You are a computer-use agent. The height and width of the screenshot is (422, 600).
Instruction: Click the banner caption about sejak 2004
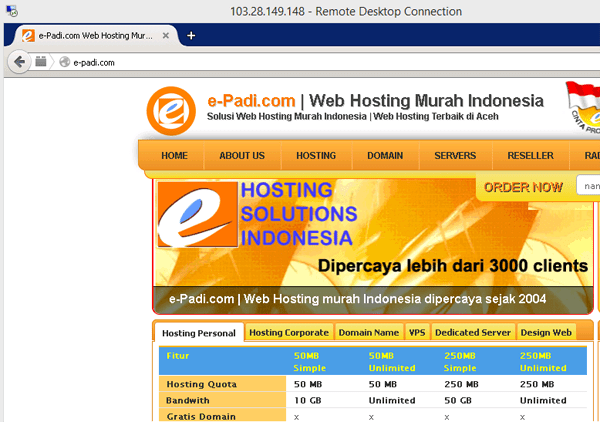tap(357, 299)
